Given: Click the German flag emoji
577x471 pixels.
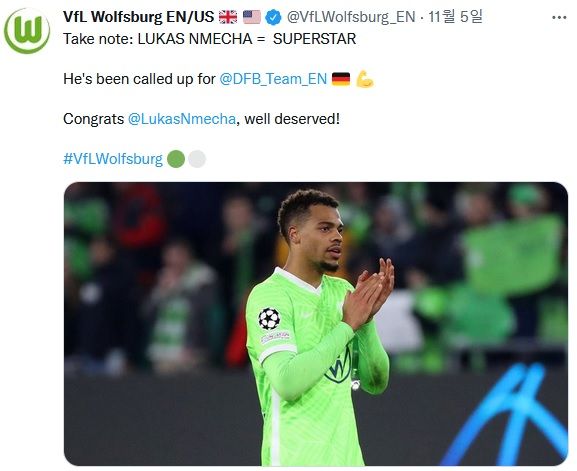Looking at the screenshot, I should click(x=341, y=79).
